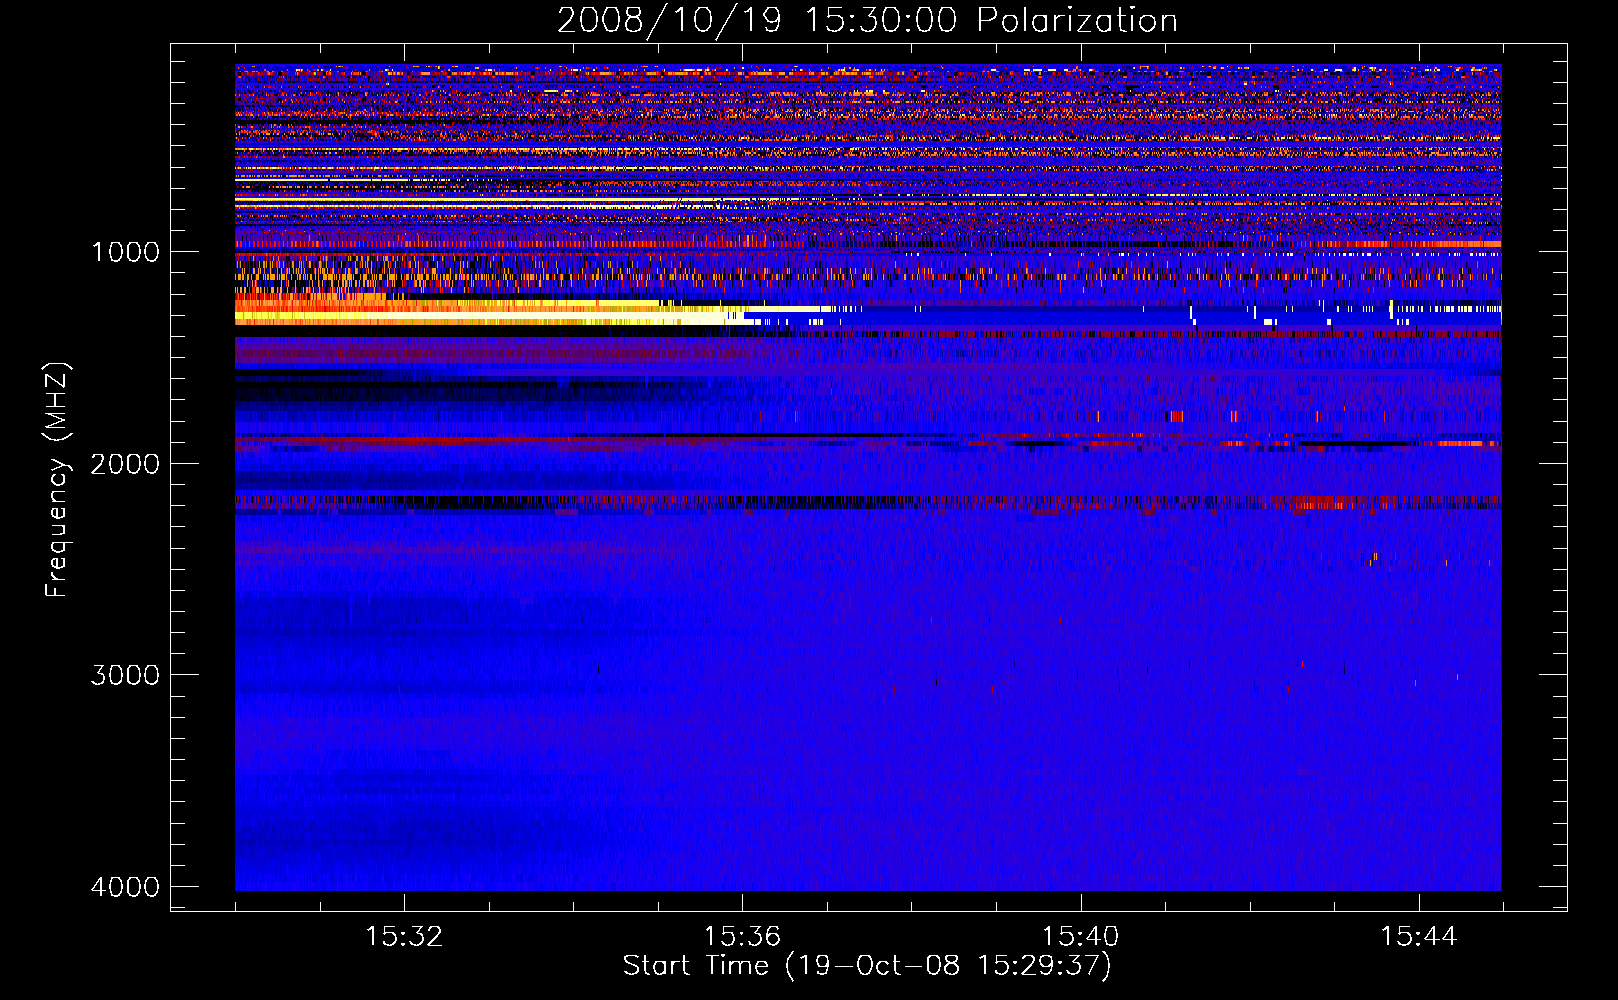
Task: Click the 'Start Time (19-Oct-08 15:29:37)' label
Action: pyautogui.click(x=867, y=966)
